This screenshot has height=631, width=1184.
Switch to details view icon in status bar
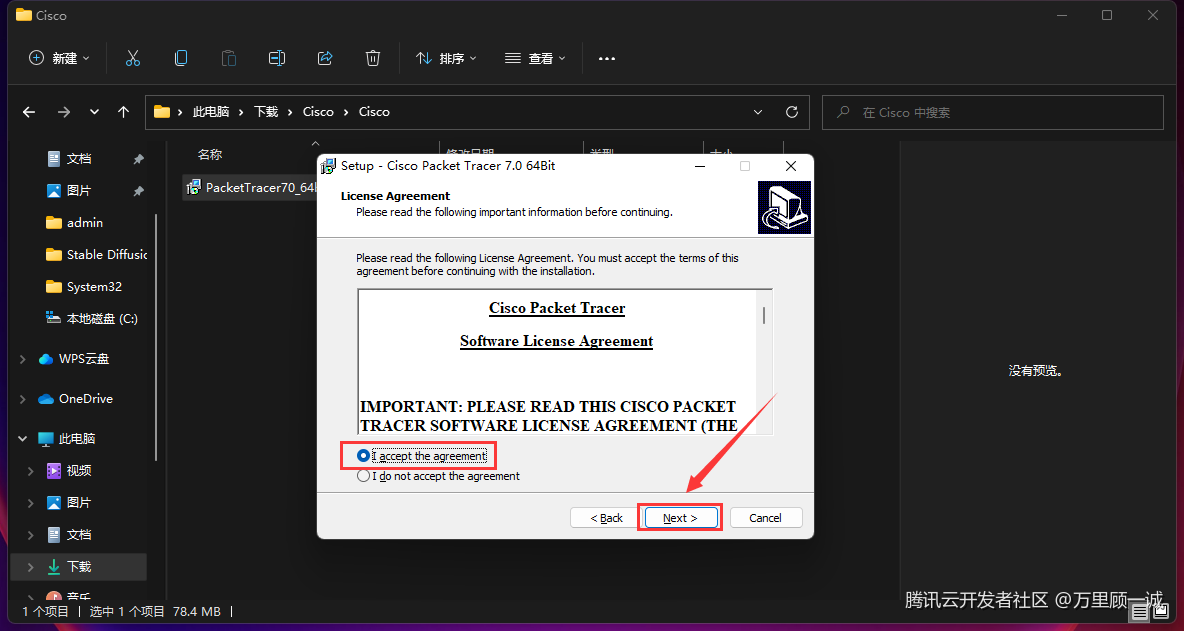pyautogui.click(x=1139, y=611)
